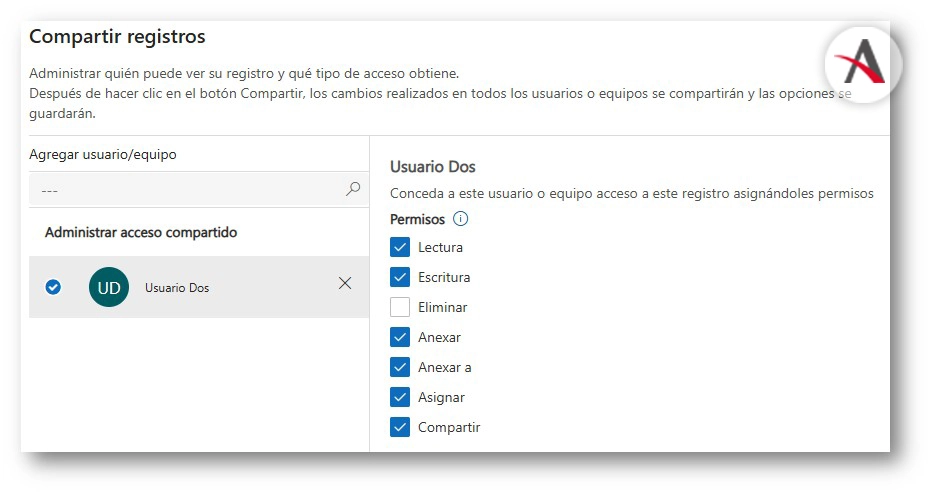Click the Compartir registros dialog title
Image resolution: width=932 pixels, height=494 pixels.
coord(117,37)
